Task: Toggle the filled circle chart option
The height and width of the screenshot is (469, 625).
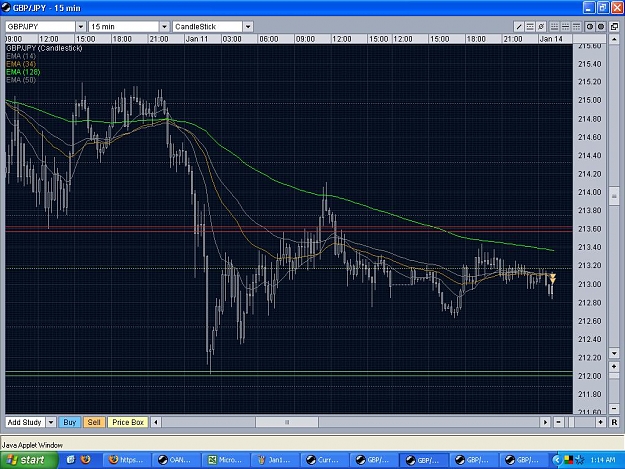Action: click(601, 27)
